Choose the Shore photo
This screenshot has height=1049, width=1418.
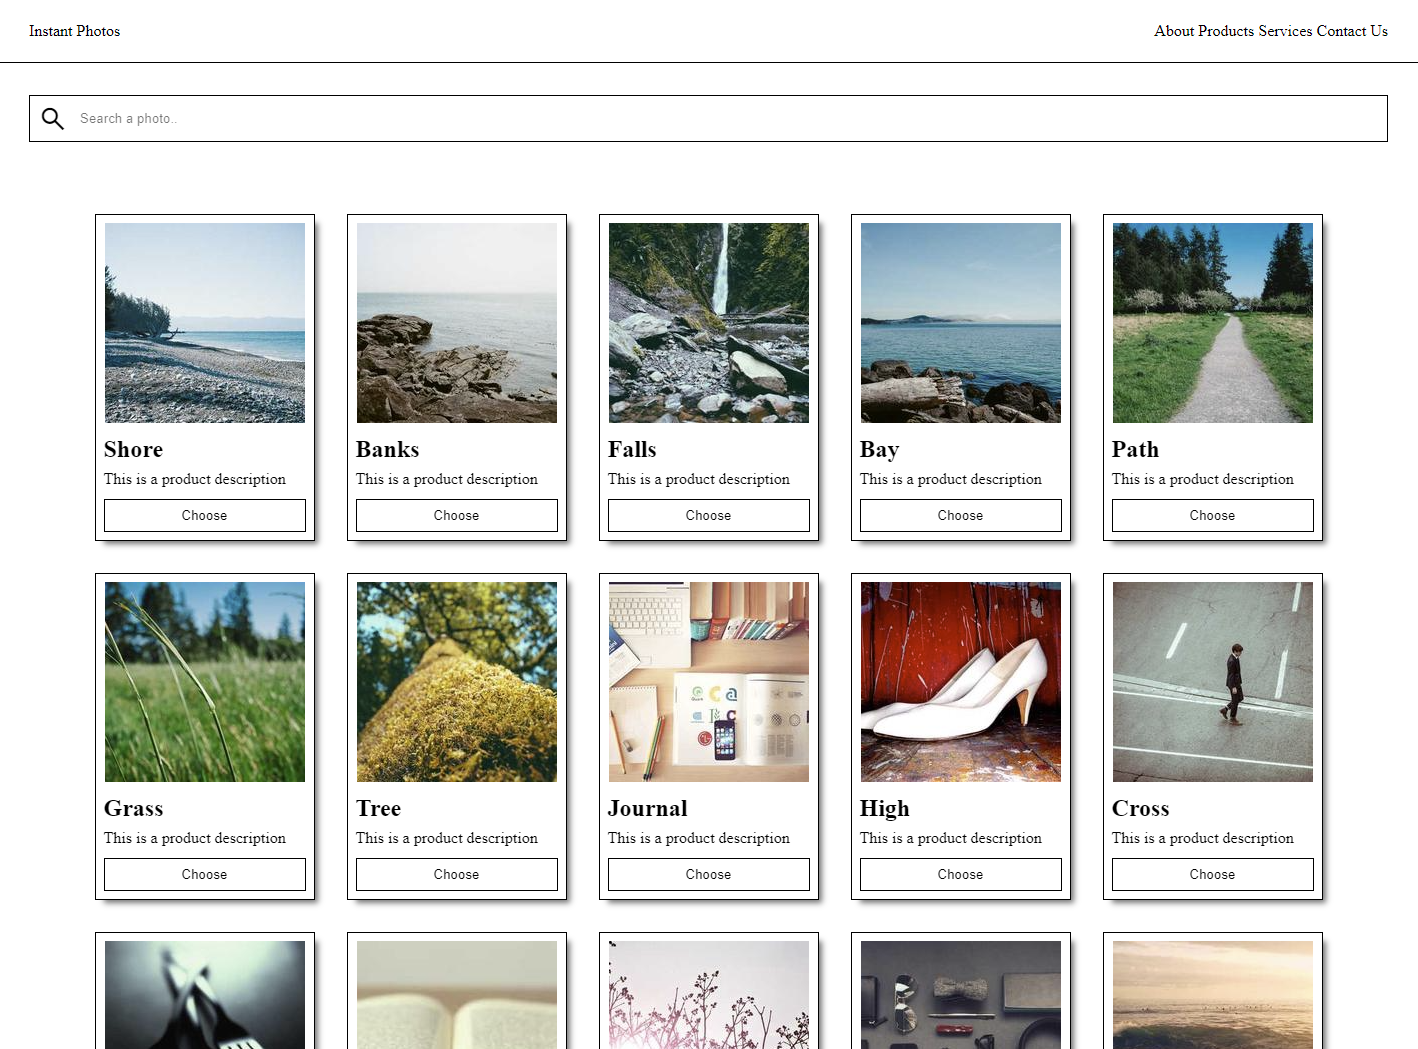click(x=204, y=515)
